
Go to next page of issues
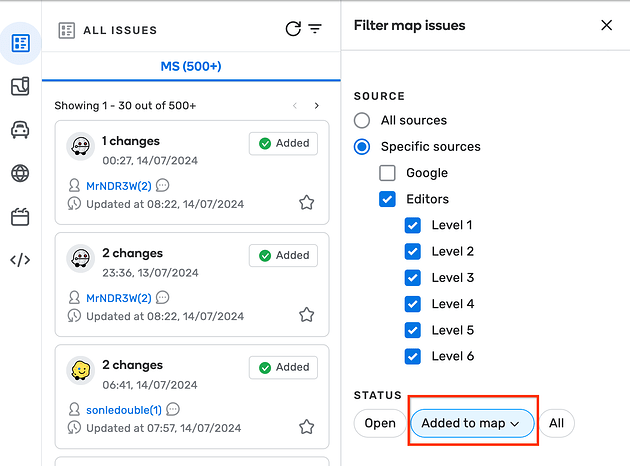tap(317, 106)
